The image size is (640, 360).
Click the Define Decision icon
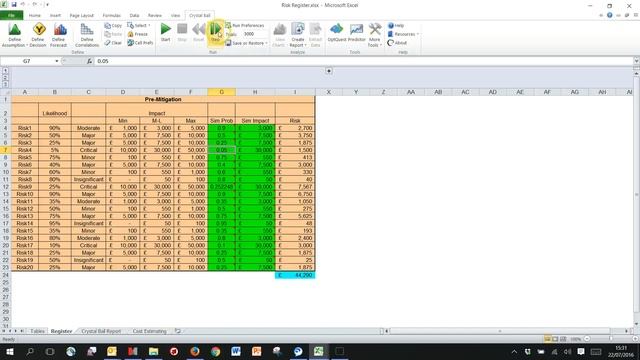[x=38, y=35]
